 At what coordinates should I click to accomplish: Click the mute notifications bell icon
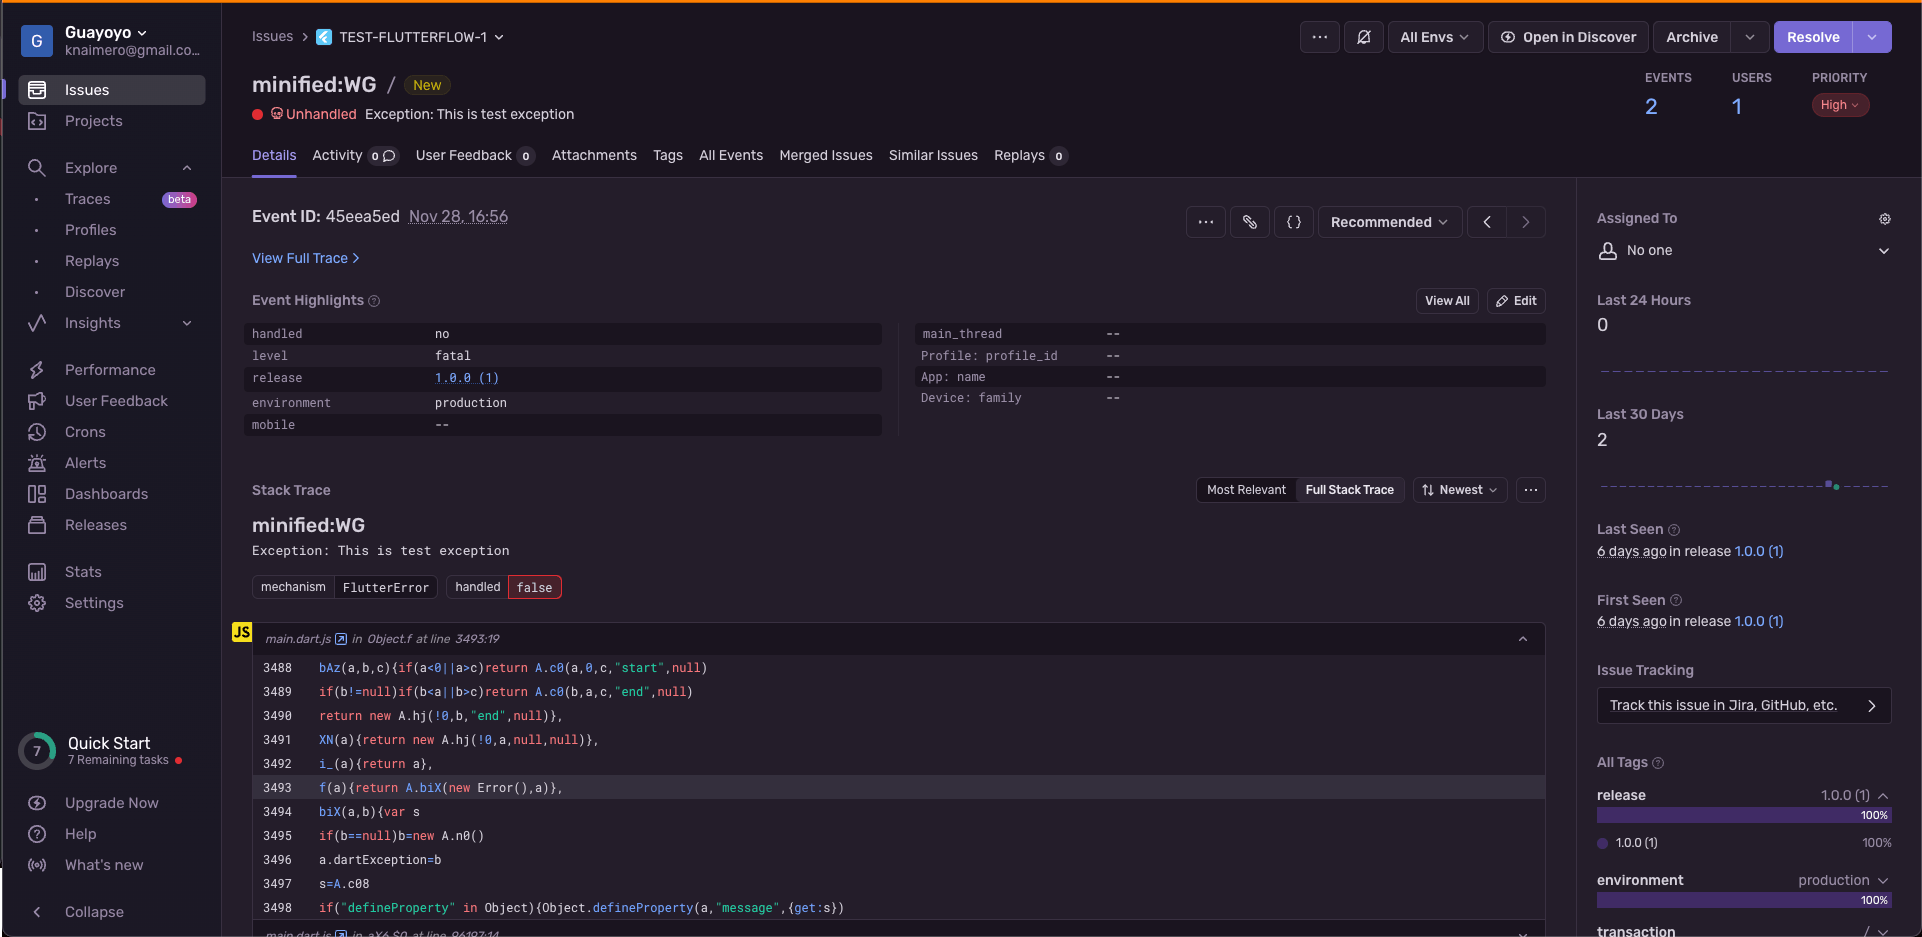point(1363,37)
